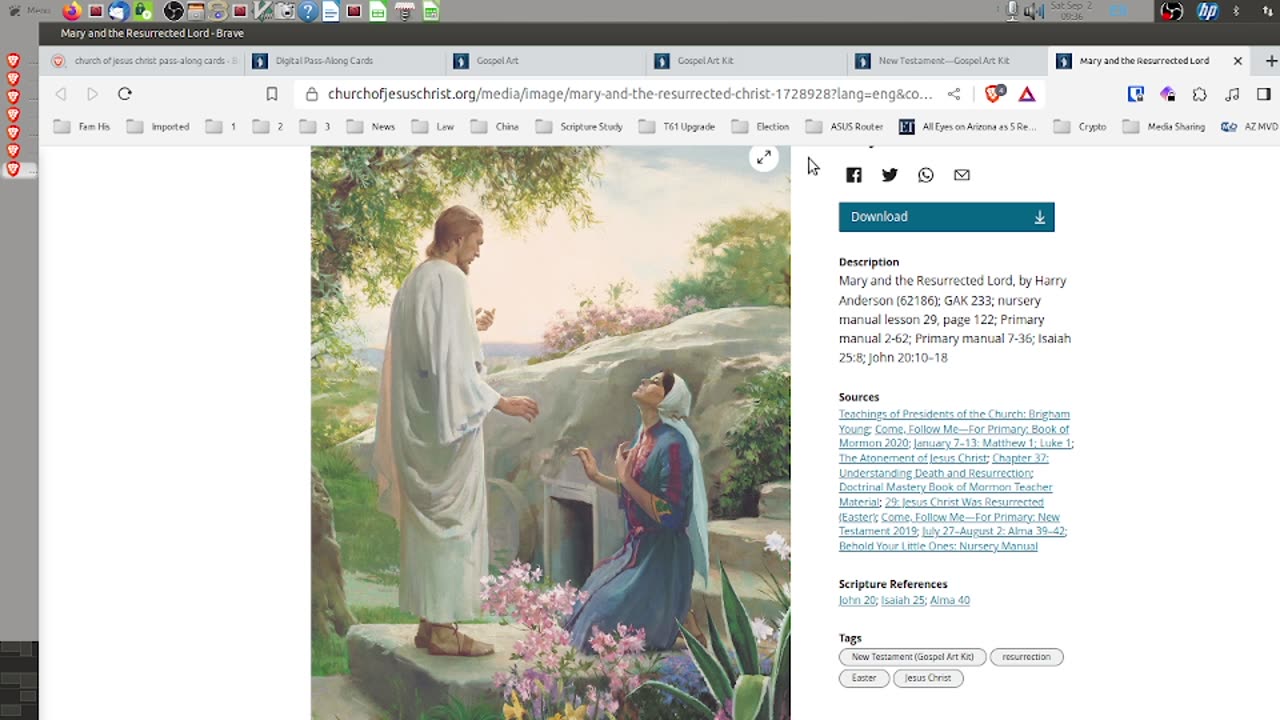Launch Thunderbird from the top panel
This screenshot has height=720, width=1280.
point(119,11)
